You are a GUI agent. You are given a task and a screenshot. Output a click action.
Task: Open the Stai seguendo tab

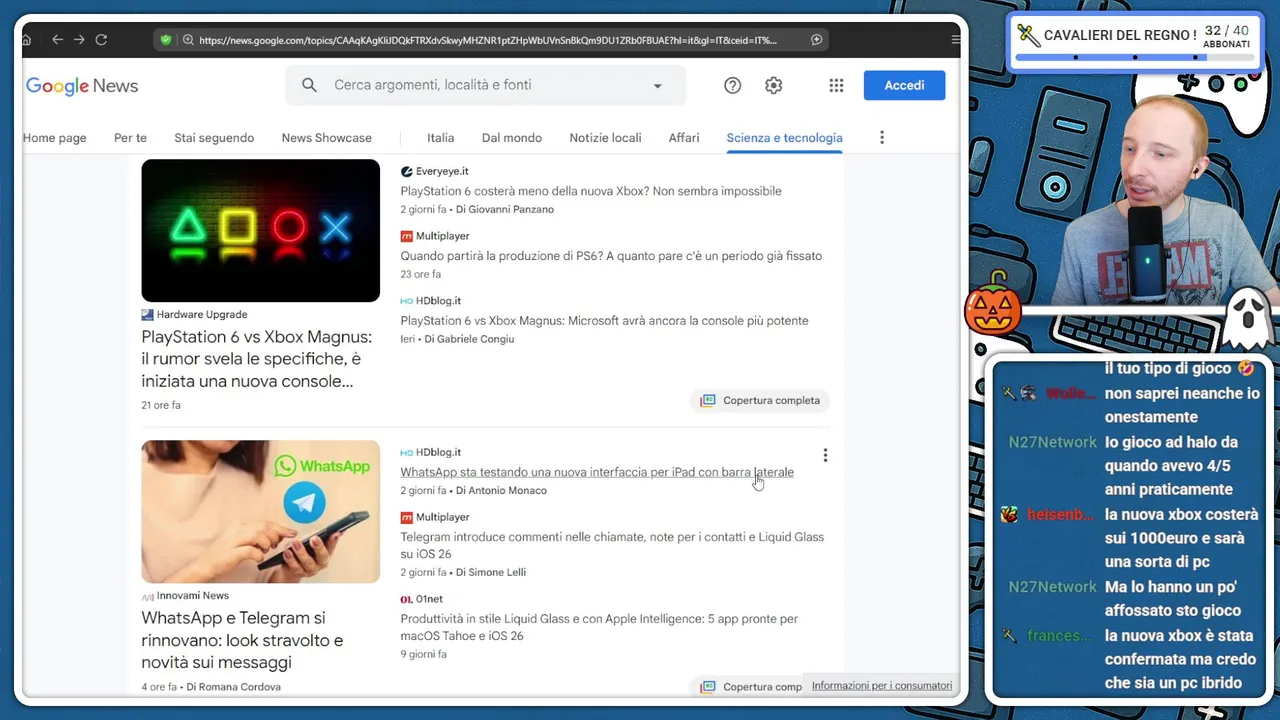pyautogui.click(x=214, y=138)
